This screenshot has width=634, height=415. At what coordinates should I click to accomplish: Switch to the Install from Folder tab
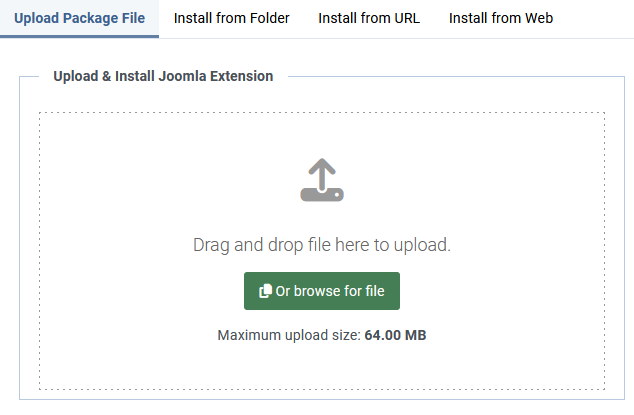[232, 18]
